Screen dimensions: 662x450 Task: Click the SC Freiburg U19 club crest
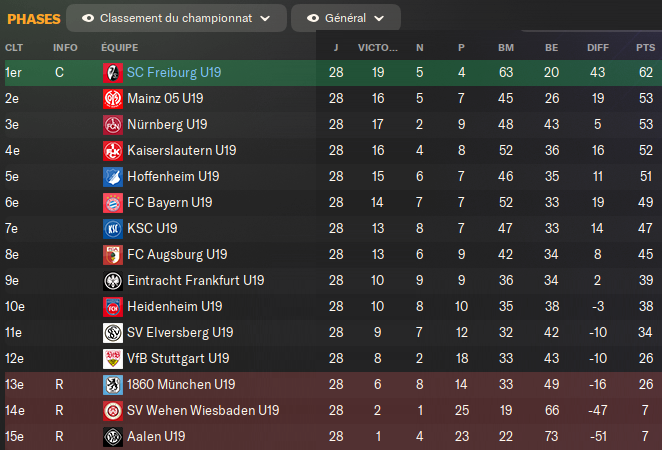pos(112,72)
